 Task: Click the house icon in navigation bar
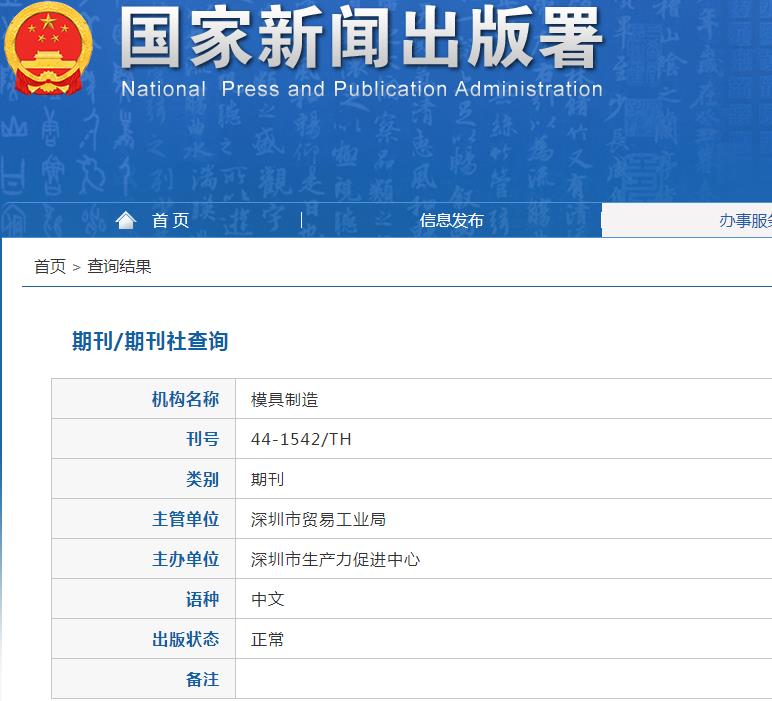(x=125, y=220)
